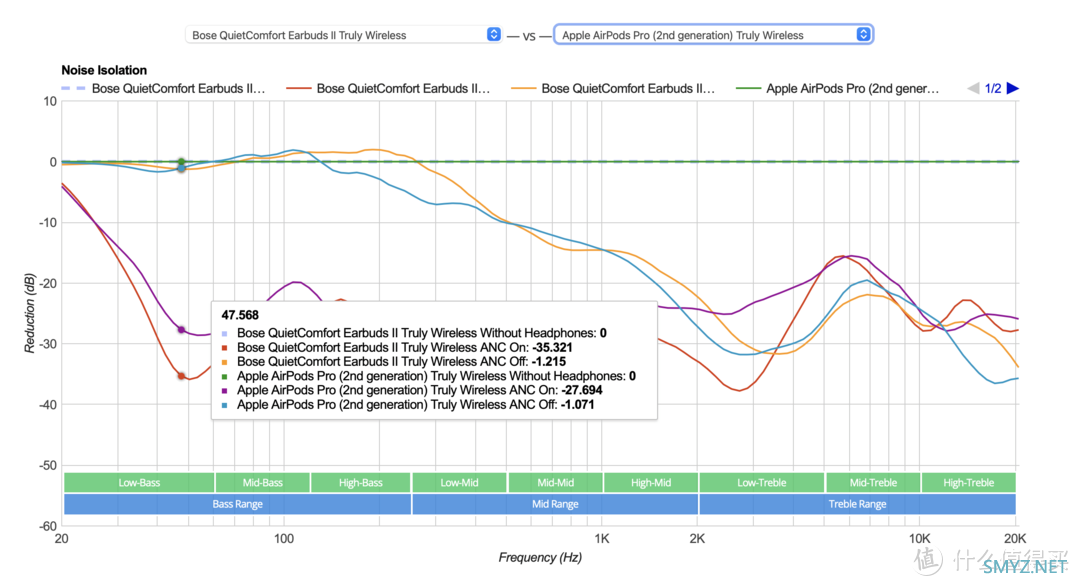This screenshot has width=1080, height=586.
Task: Select the Mid Range bar
Action: pyautogui.click(x=555, y=503)
